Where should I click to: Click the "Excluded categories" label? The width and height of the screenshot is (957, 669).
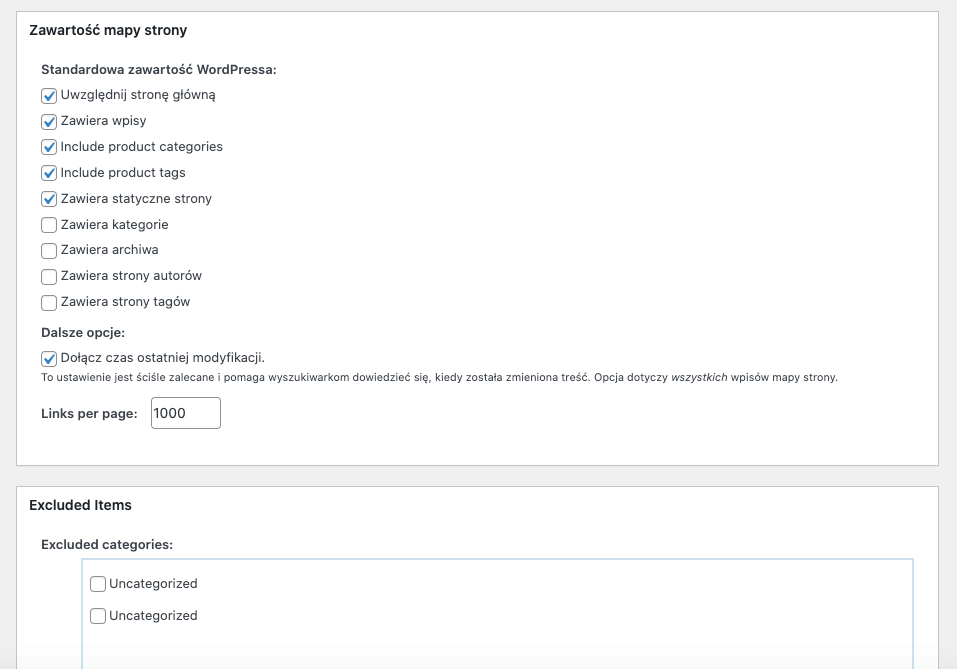coord(106,544)
